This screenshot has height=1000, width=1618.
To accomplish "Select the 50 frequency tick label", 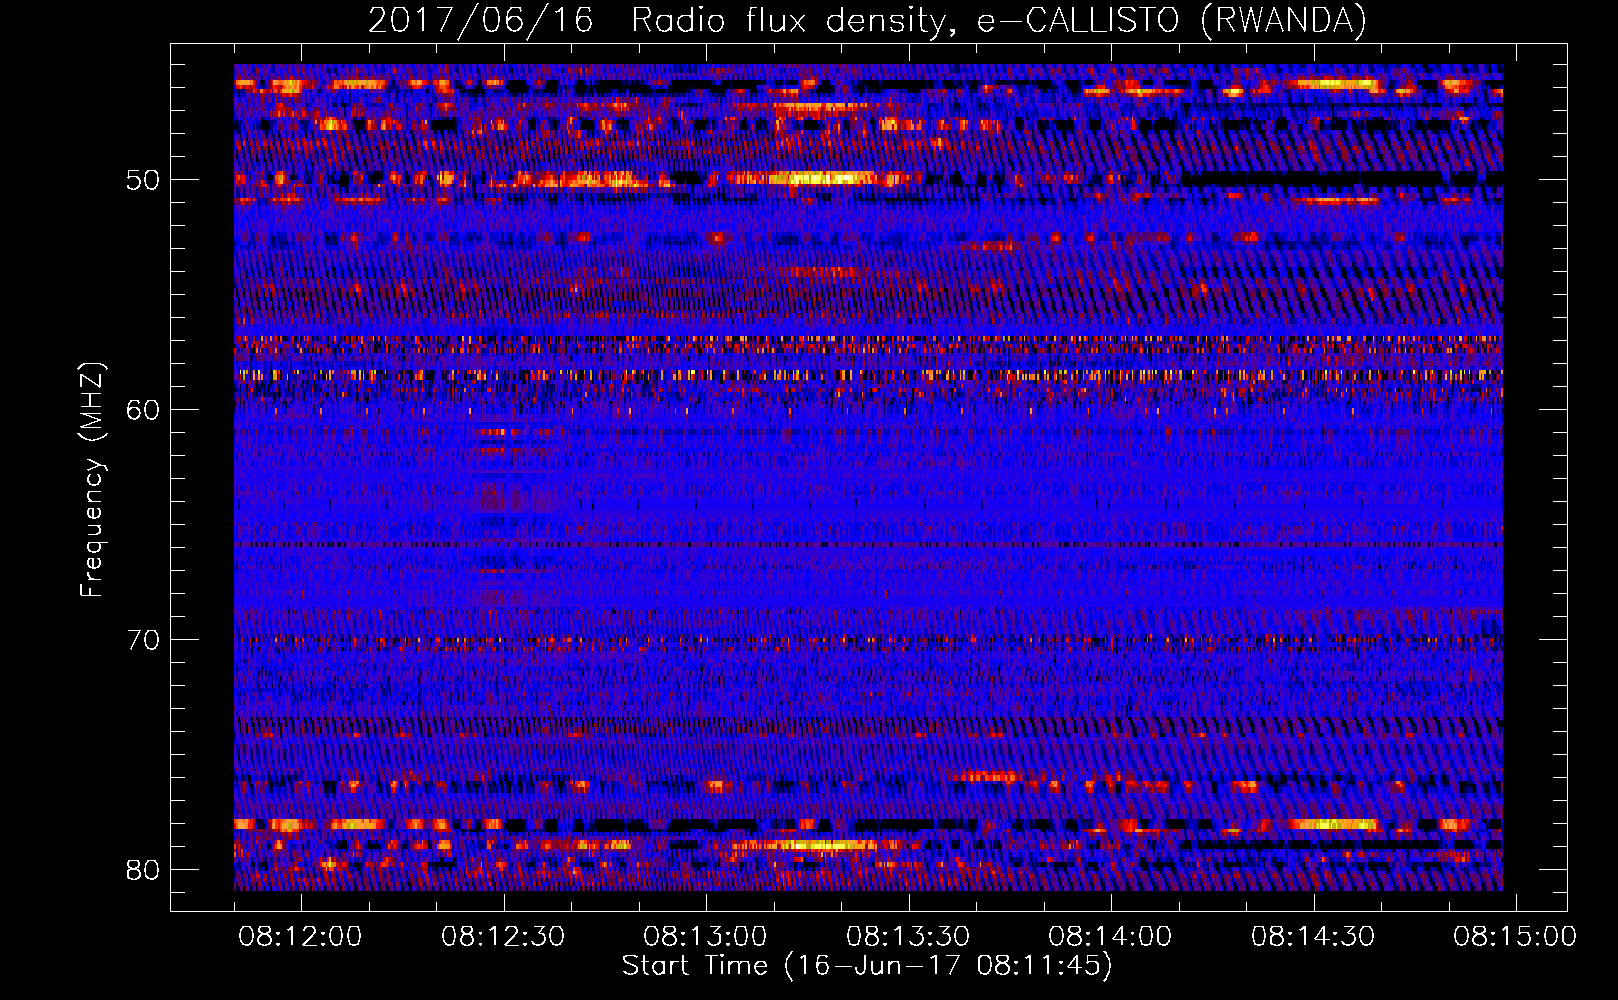I will (x=143, y=181).
